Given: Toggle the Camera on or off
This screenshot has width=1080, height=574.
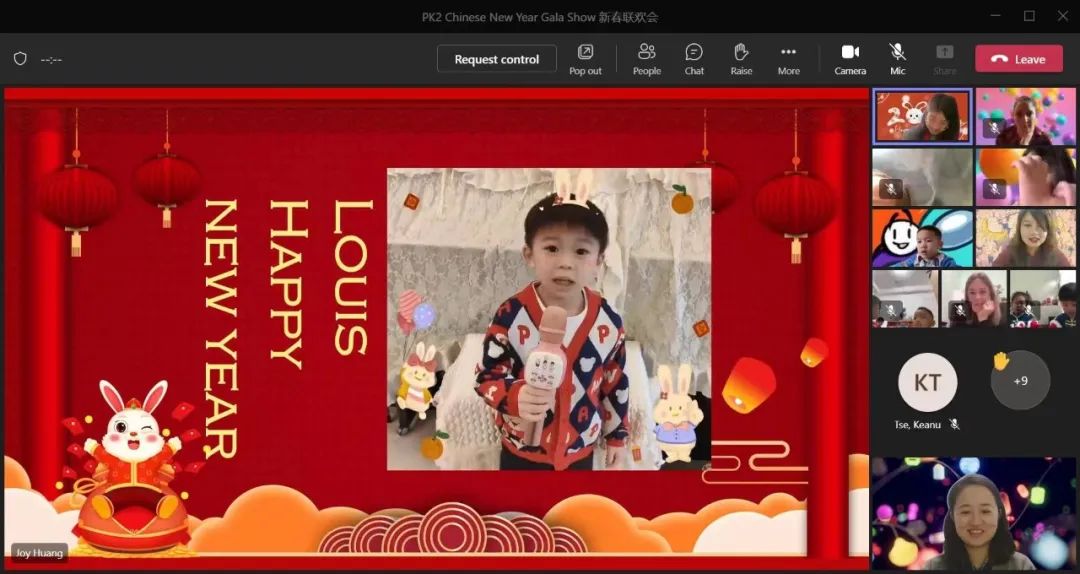Looking at the screenshot, I should pos(850,59).
